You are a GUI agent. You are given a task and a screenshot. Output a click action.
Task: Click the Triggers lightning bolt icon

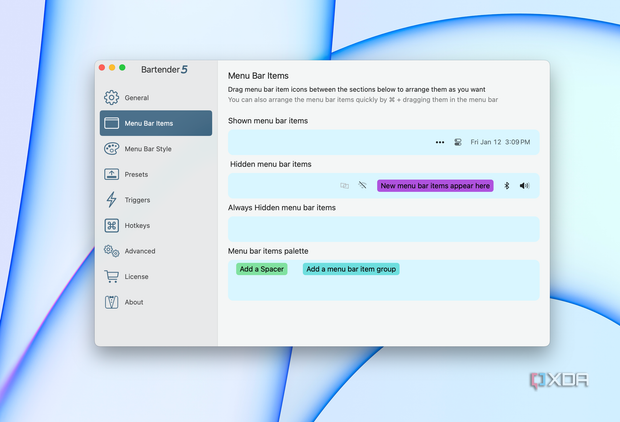[x=112, y=200]
